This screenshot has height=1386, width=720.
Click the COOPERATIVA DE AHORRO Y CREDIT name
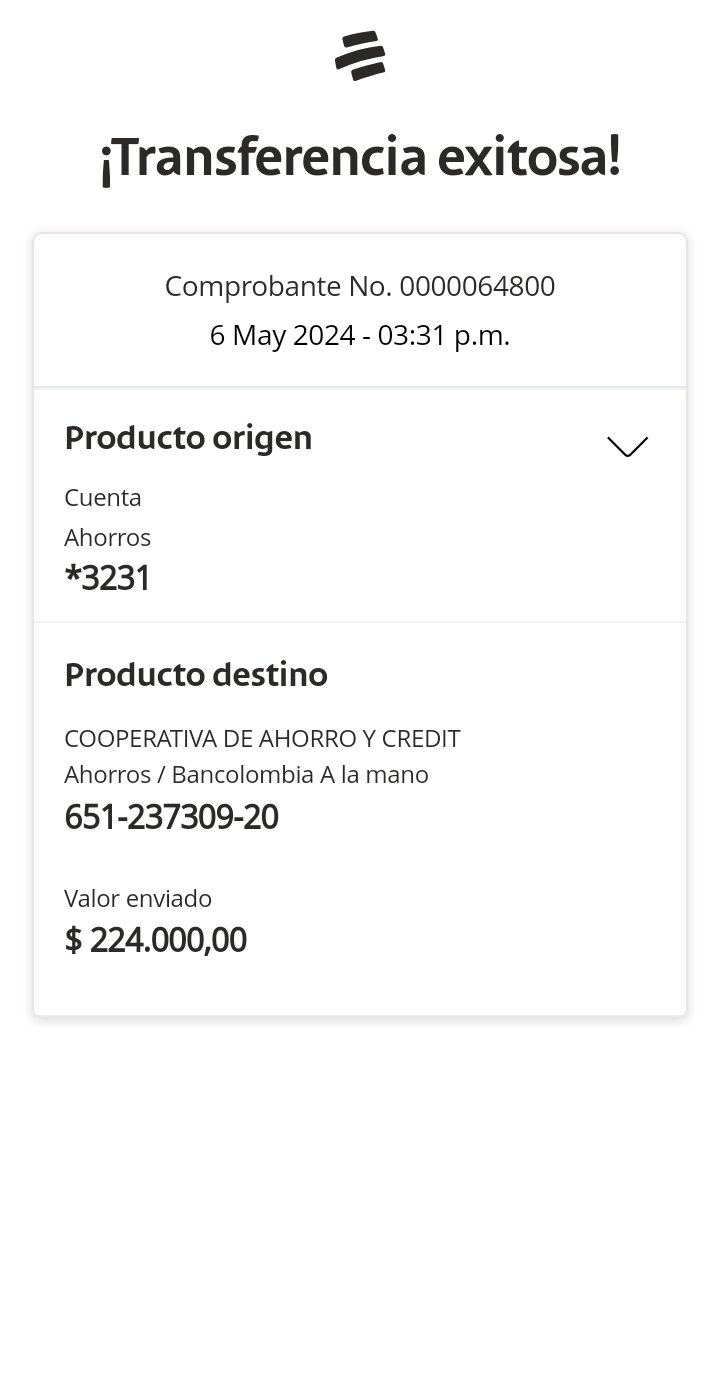coord(262,739)
